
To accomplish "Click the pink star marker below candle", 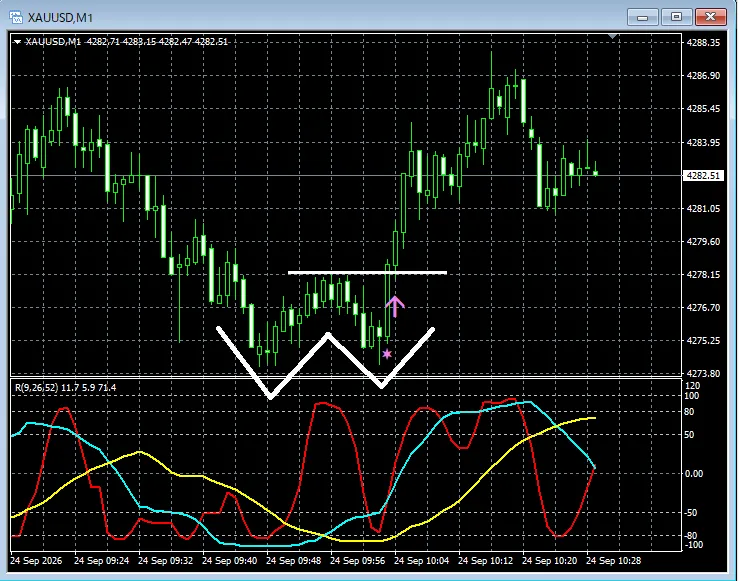I will 387,353.
